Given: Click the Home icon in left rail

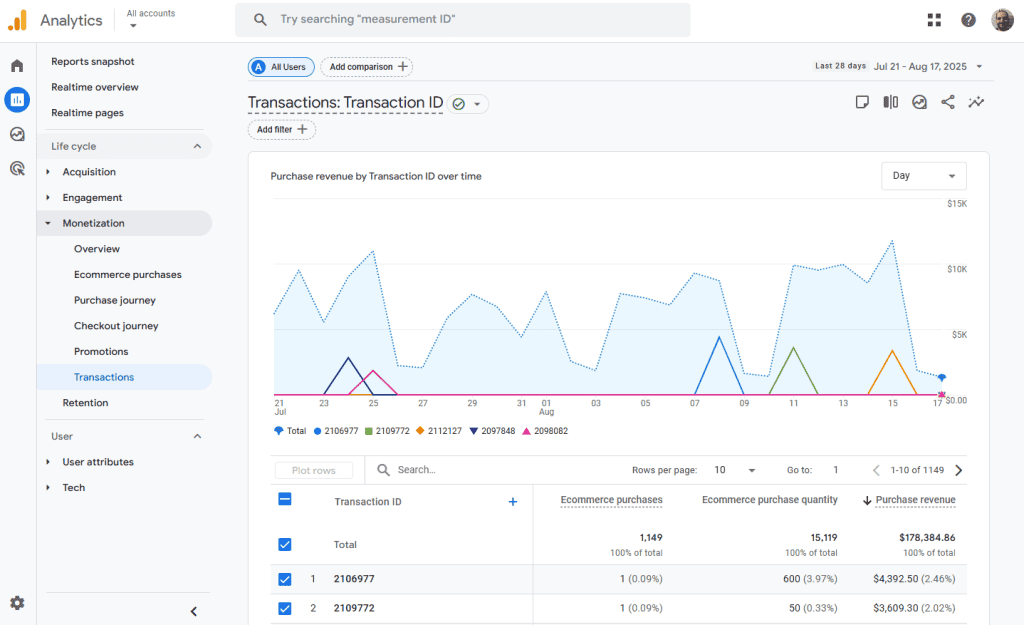Looking at the screenshot, I should (17, 66).
